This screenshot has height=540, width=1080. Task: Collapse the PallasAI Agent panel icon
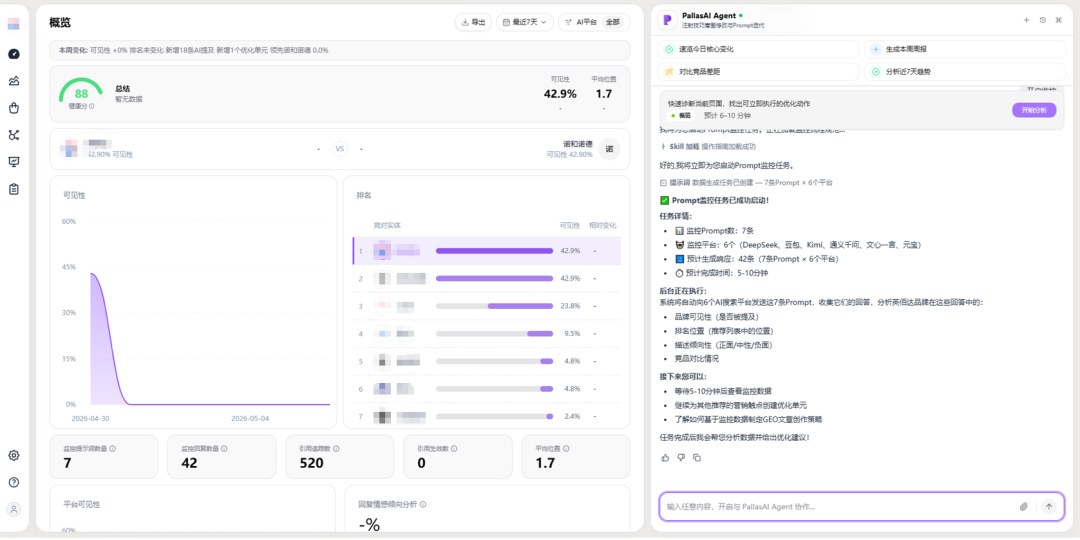[1059, 20]
